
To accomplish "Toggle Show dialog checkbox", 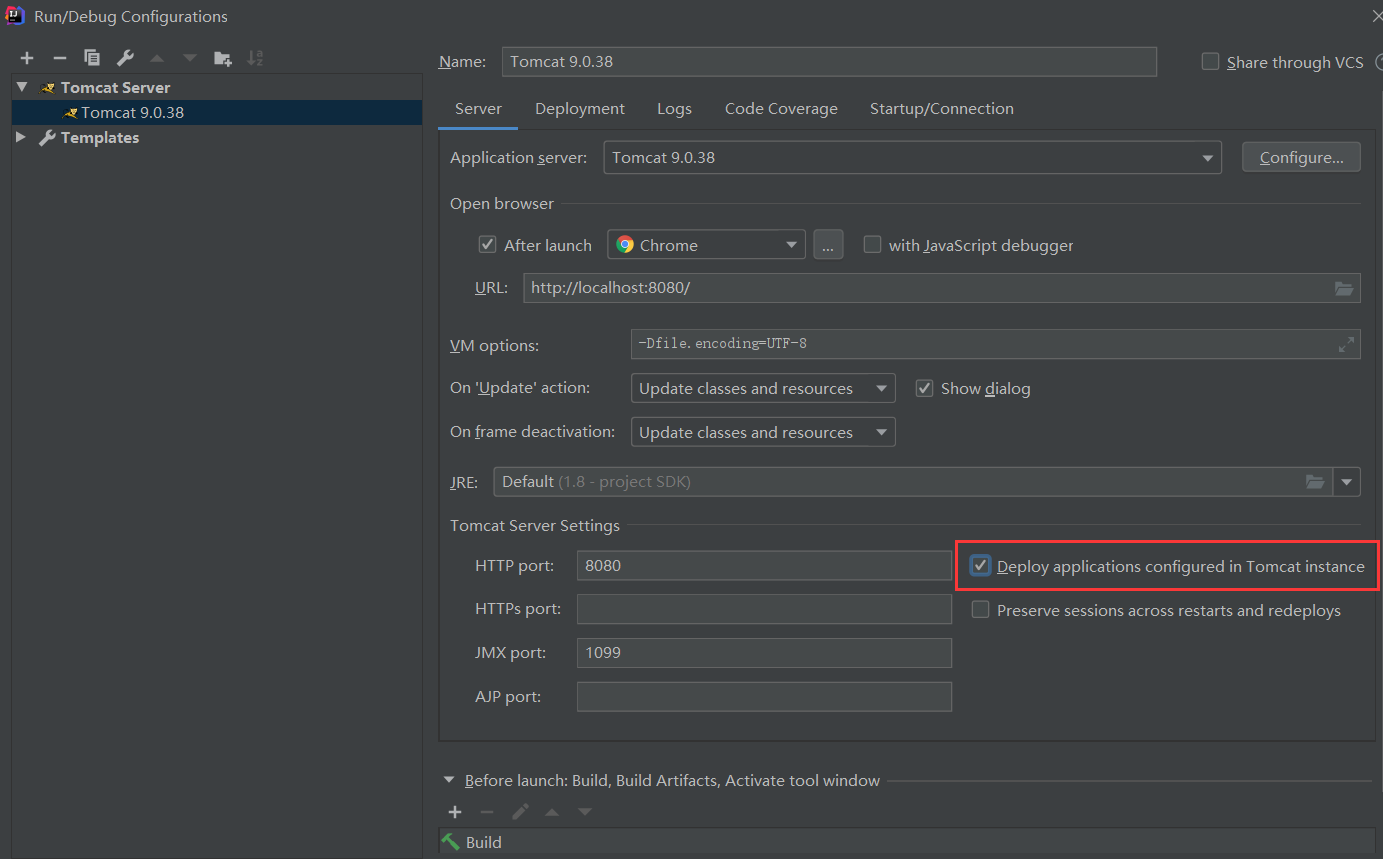I will point(924,388).
